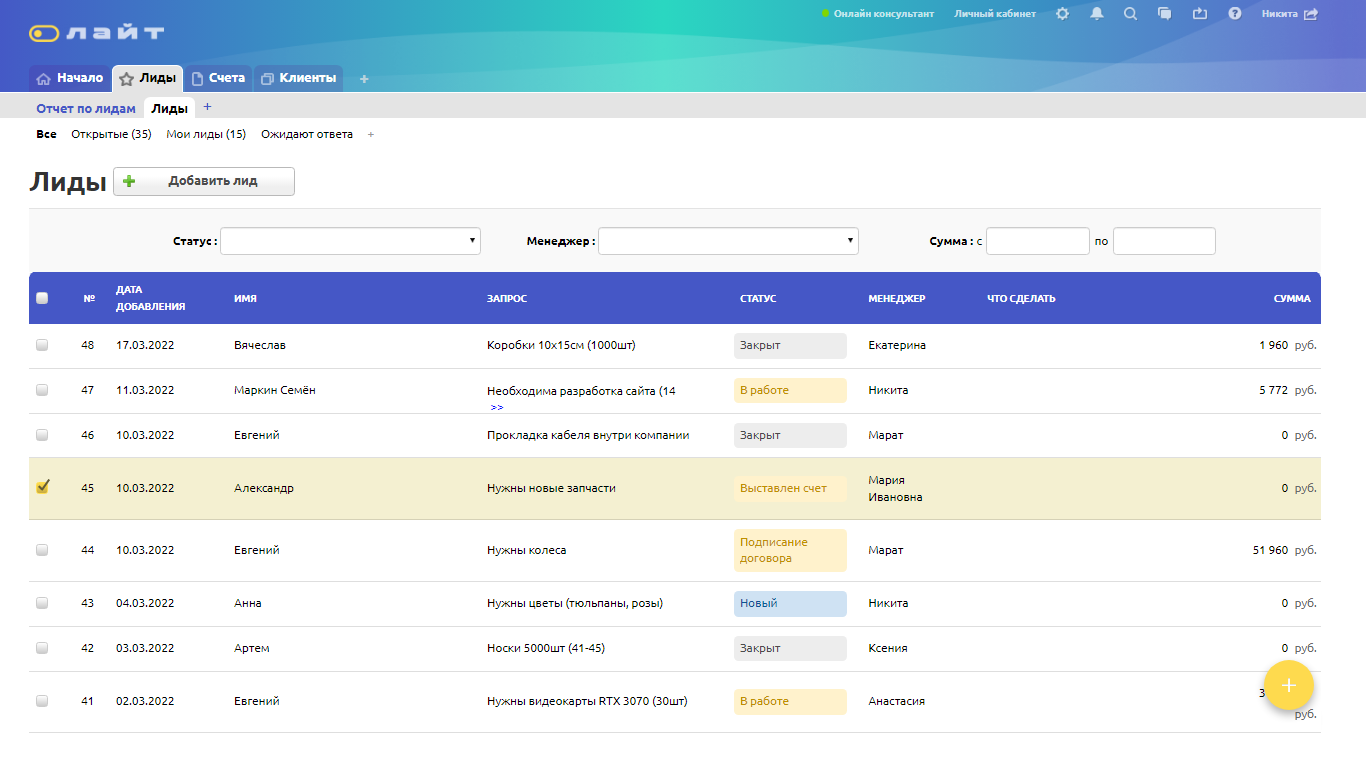Open the Менеджер filter dropdown
The width and height of the screenshot is (1366, 768).
point(728,241)
